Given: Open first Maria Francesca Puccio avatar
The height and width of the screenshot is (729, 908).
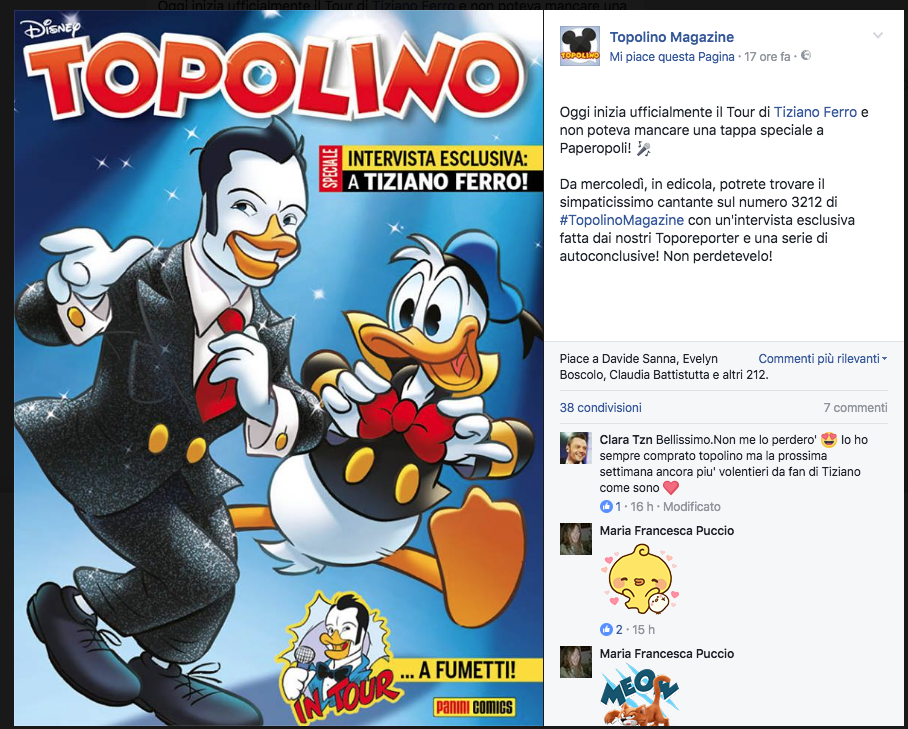Looking at the screenshot, I should pyautogui.click(x=576, y=538).
